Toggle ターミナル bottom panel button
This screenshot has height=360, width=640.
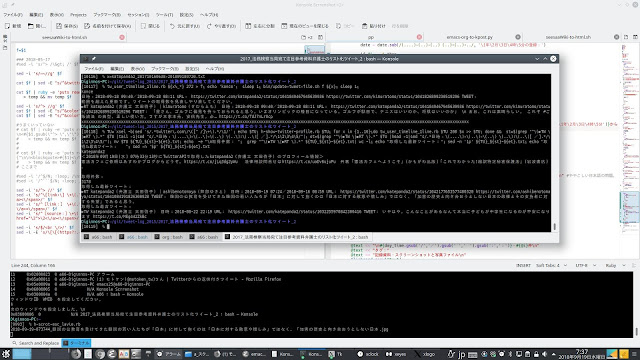pyautogui.click(x=76, y=343)
